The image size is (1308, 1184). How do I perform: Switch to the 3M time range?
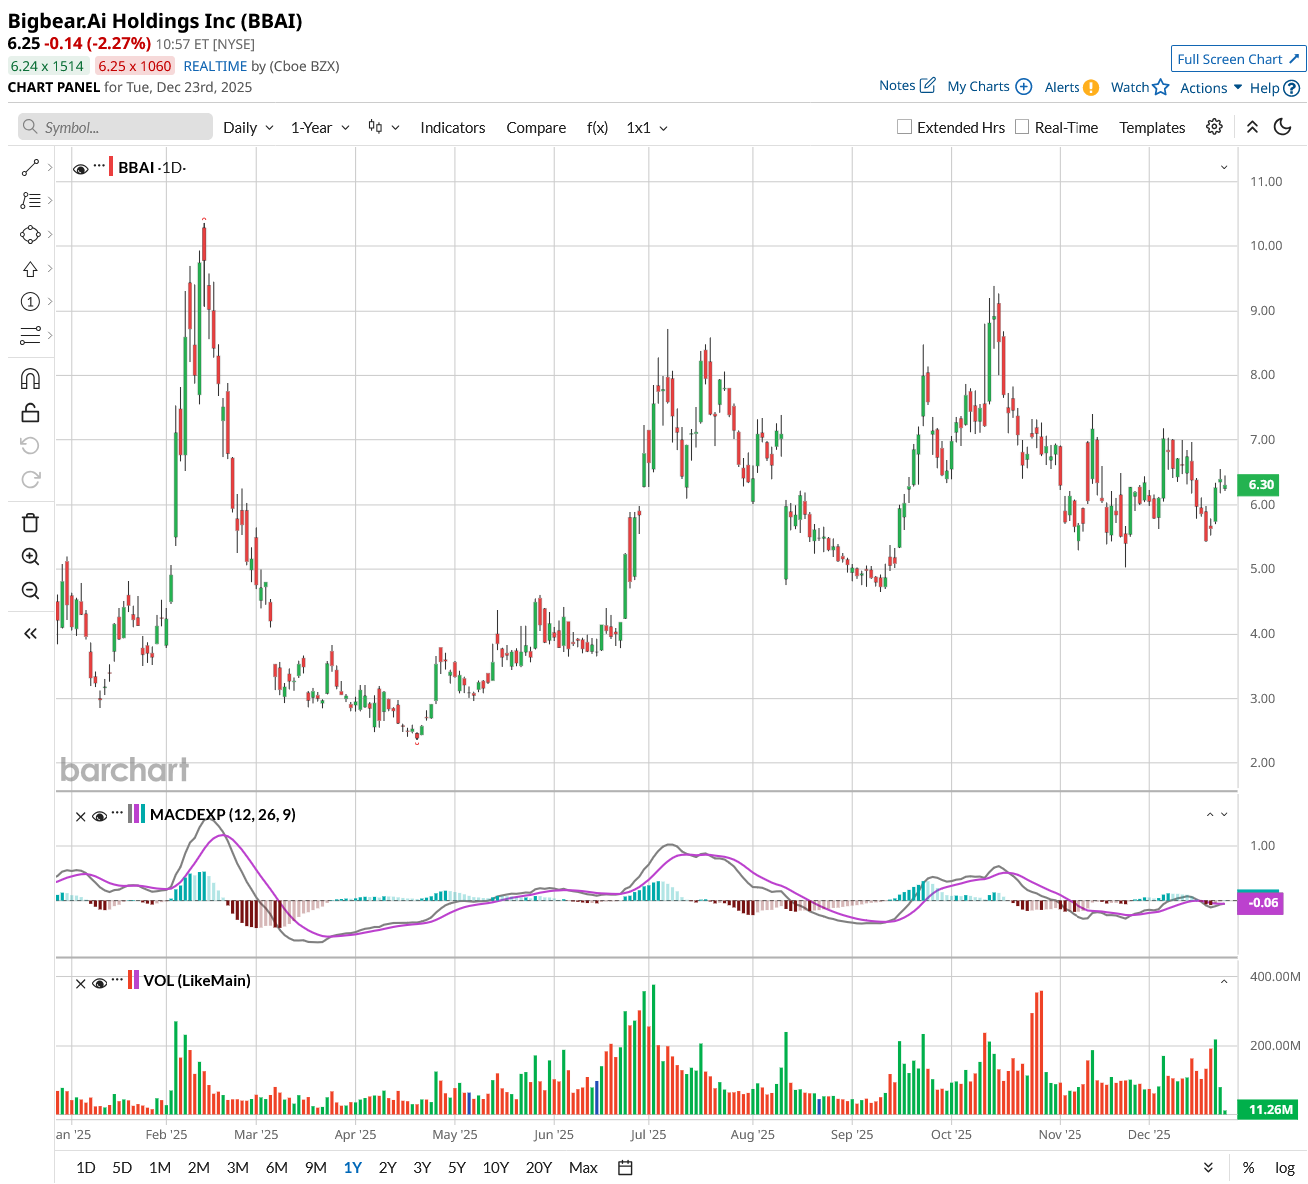[237, 1167]
